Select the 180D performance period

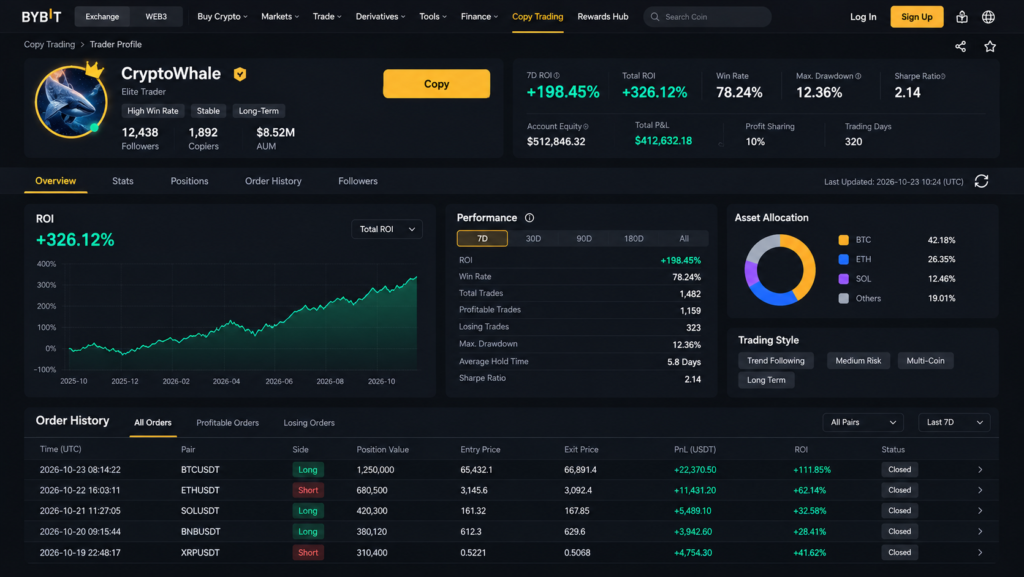pyautogui.click(x=633, y=238)
